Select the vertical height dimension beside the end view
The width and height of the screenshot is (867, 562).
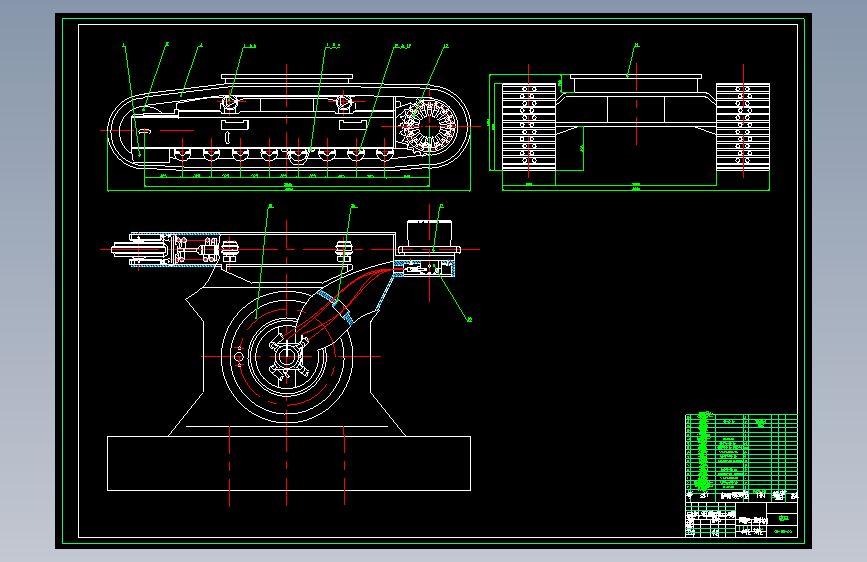[490, 122]
